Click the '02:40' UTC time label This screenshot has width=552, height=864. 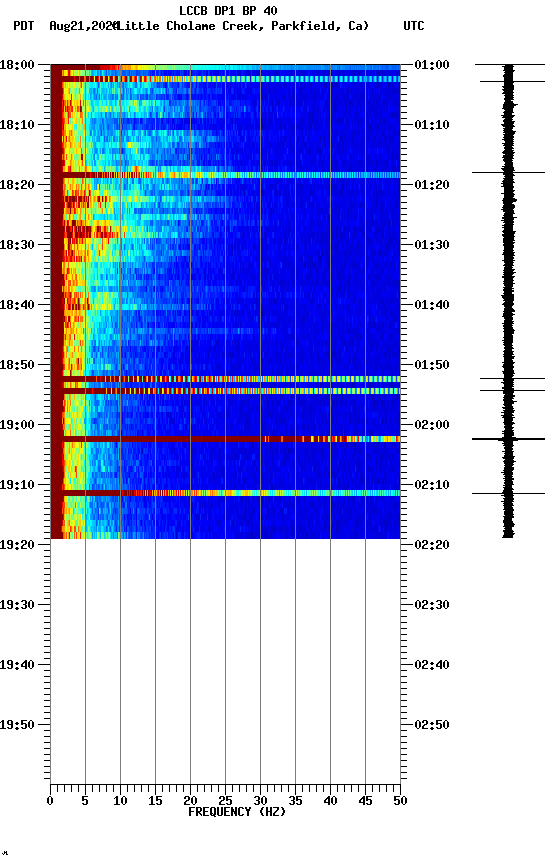pyautogui.click(x=432, y=665)
